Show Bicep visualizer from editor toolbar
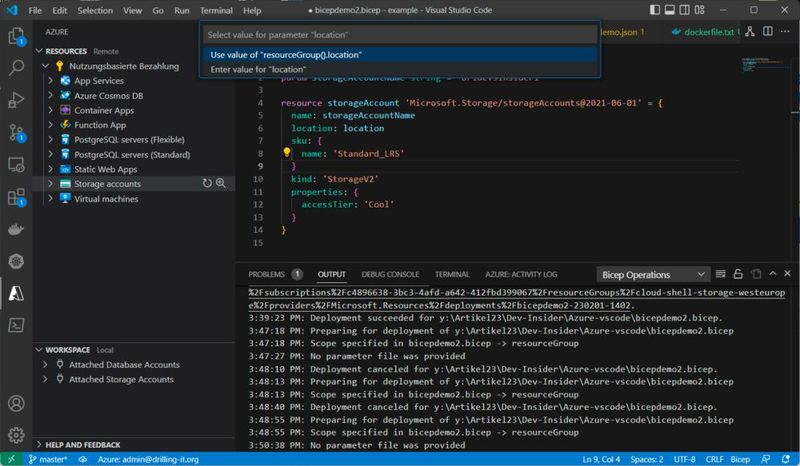 749,32
